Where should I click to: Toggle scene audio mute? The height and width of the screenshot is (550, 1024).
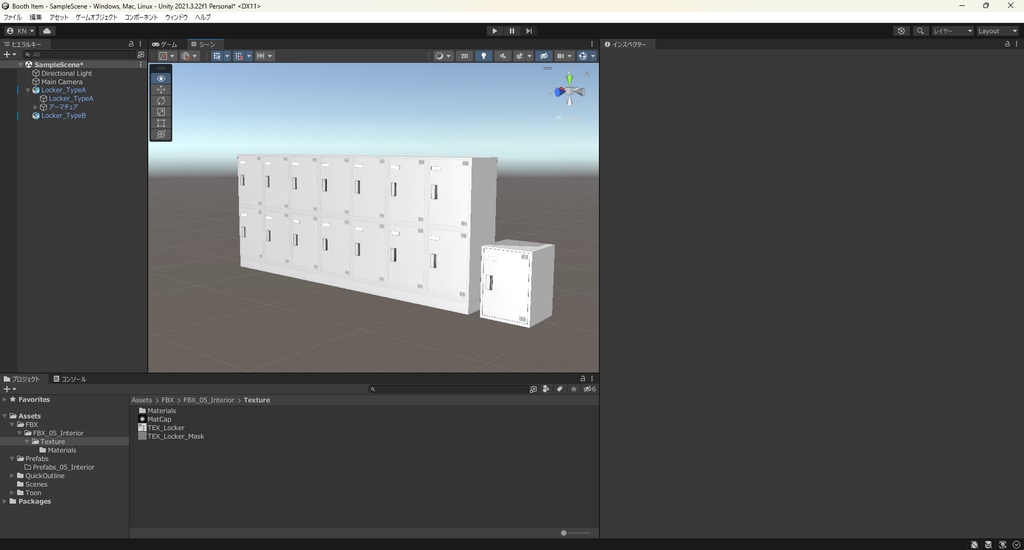pos(502,56)
